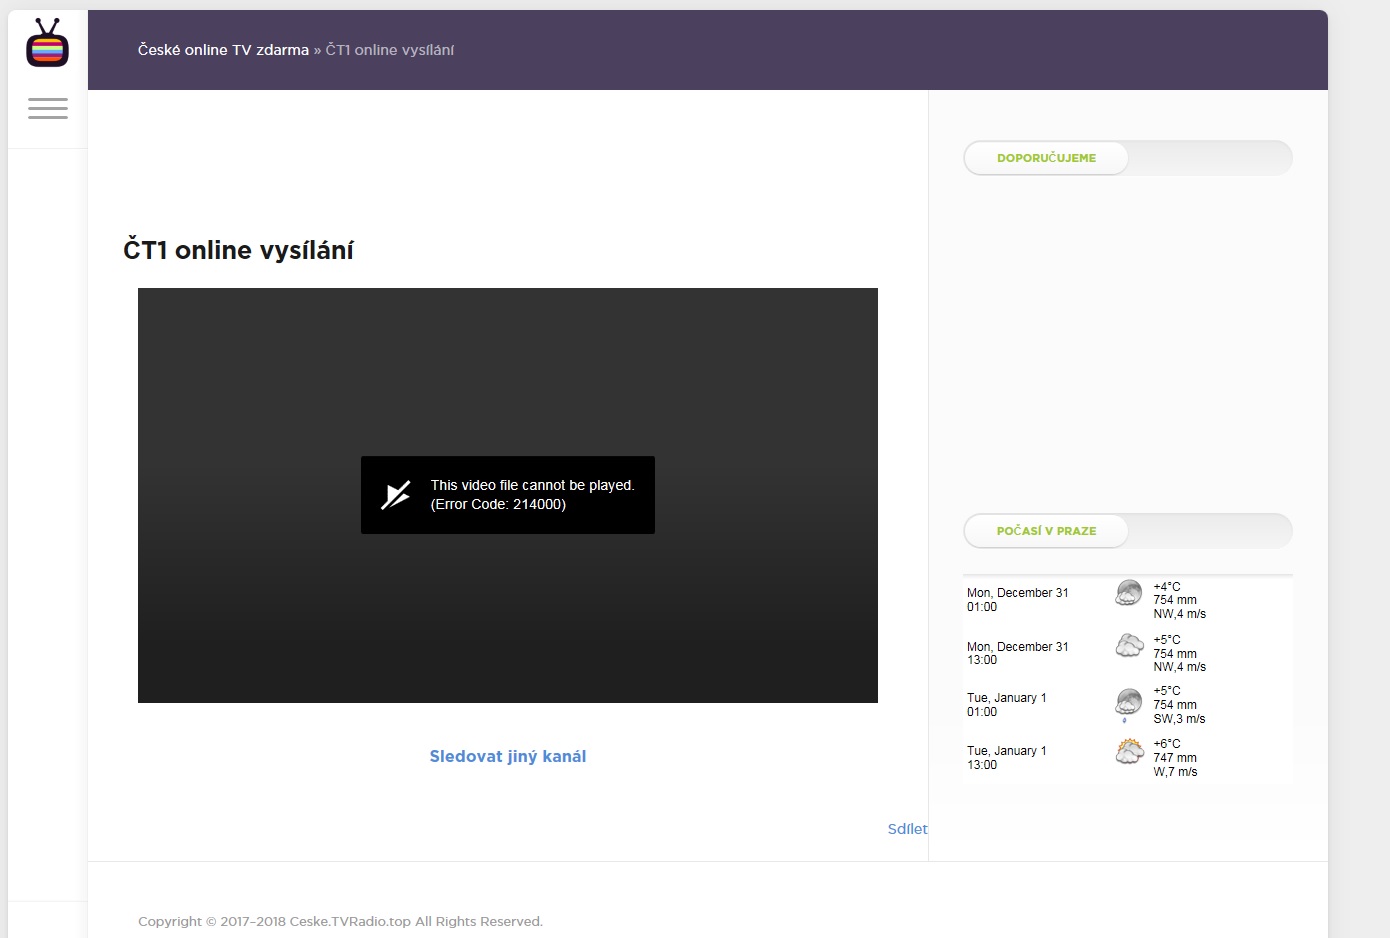Click the Mon, December 31 01:00 date entry
Viewport: 1390px width, 938px height.
1017,600
